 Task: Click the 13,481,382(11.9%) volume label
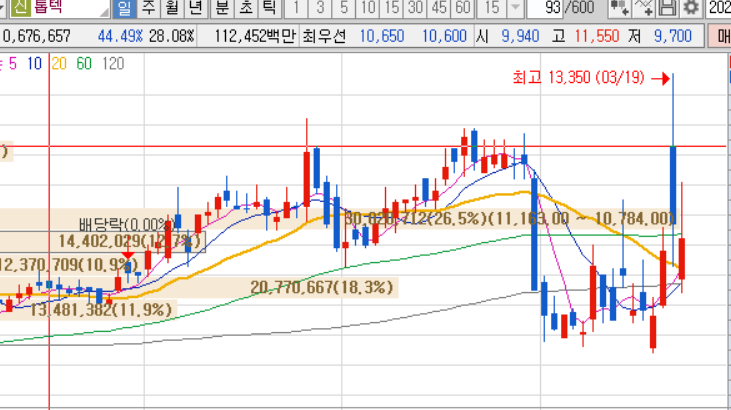101,310
